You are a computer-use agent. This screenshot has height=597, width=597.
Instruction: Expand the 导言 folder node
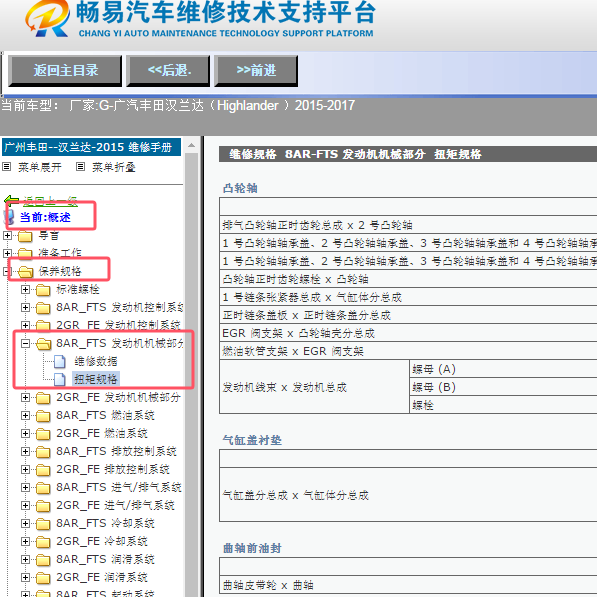tap(7, 236)
